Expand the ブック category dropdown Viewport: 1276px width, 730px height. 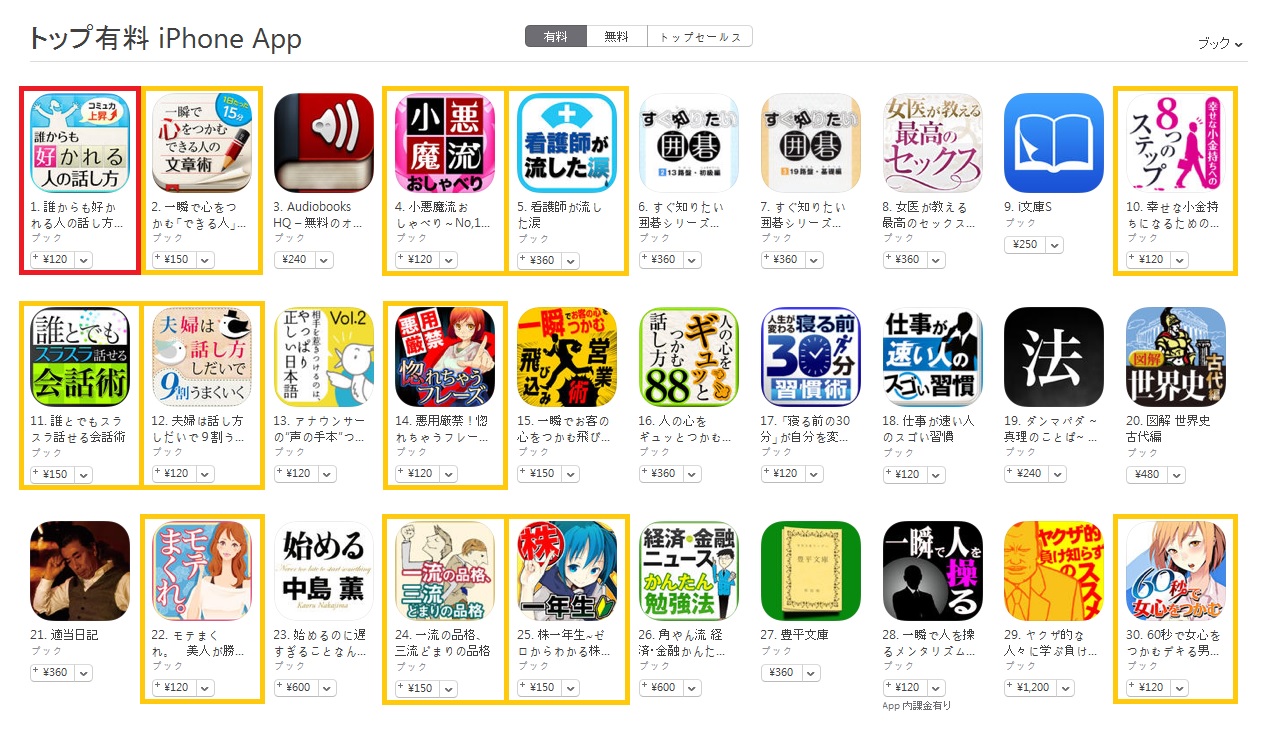tap(1220, 44)
